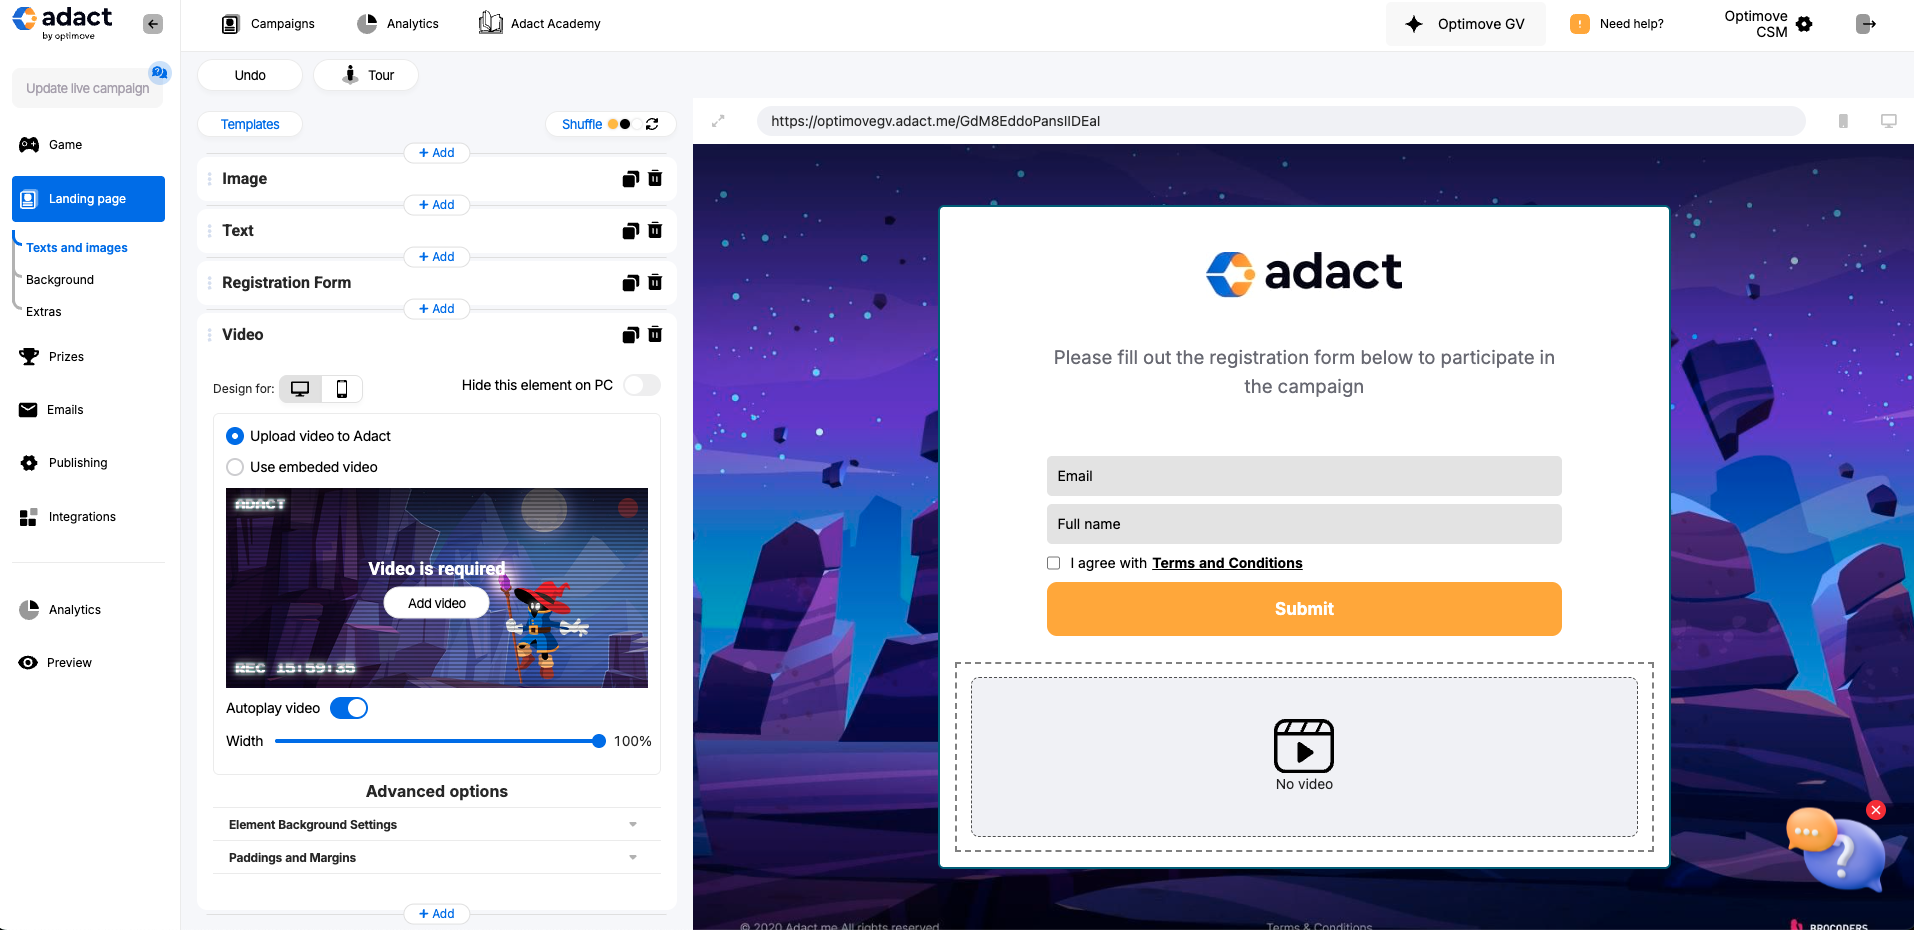
Task: Select the Landing page section
Action: pyautogui.click(x=88, y=199)
